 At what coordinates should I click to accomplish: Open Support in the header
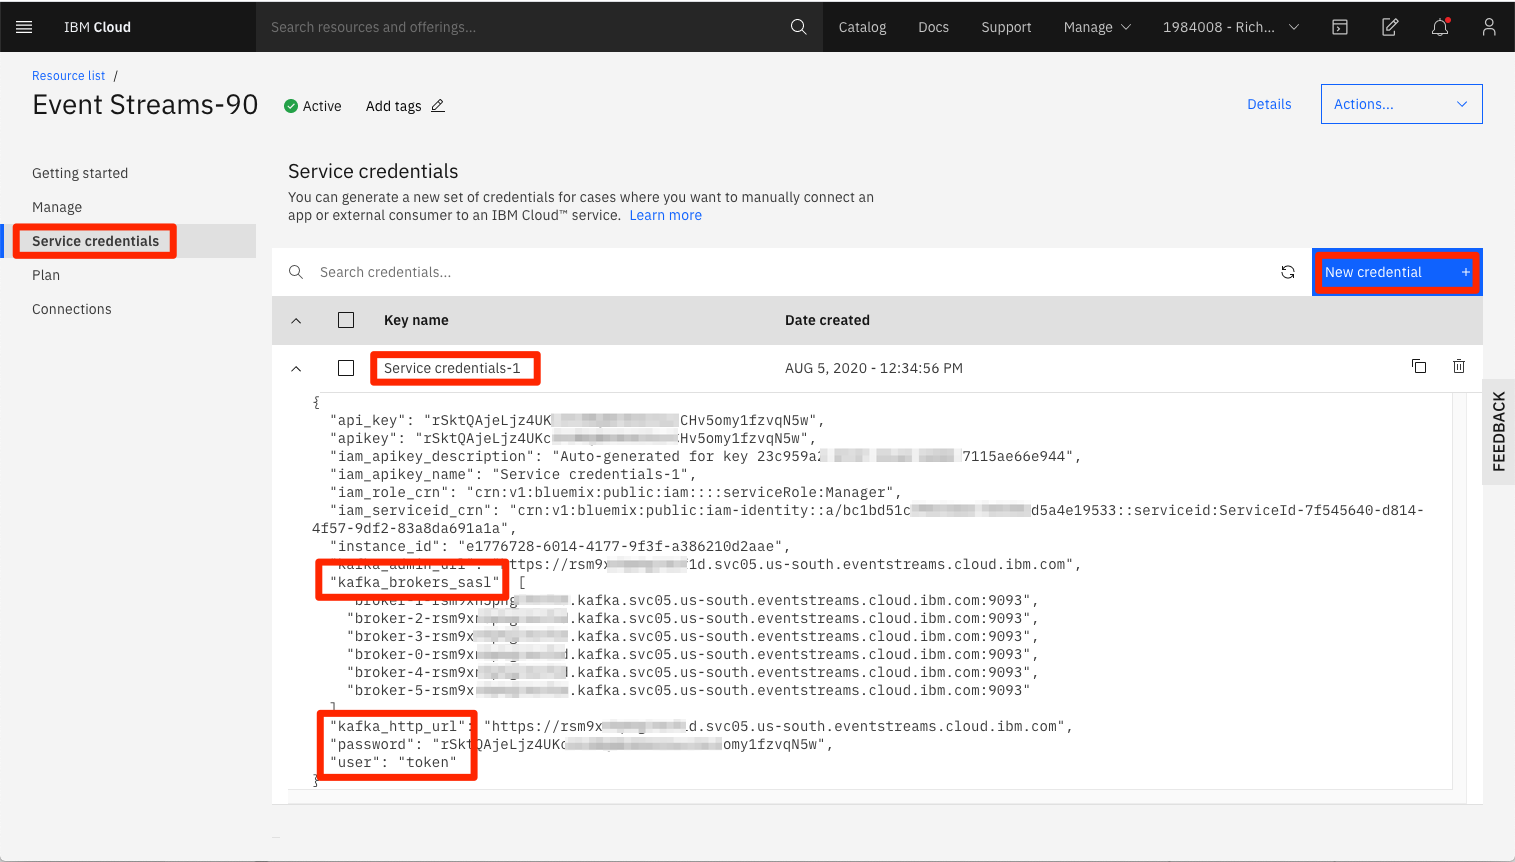pyautogui.click(x=1006, y=27)
